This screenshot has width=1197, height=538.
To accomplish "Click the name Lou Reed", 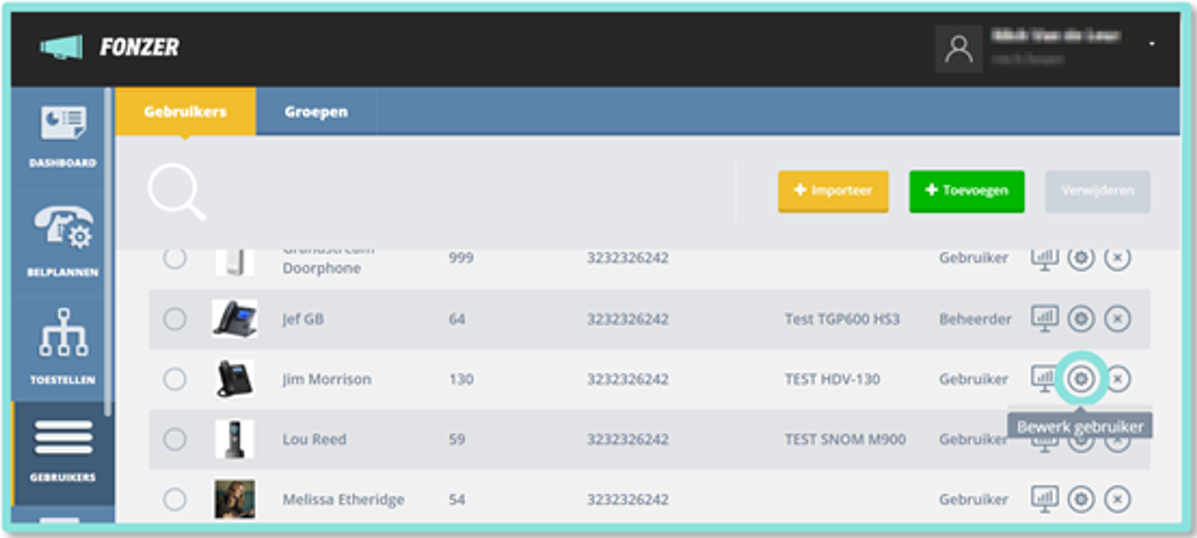I will point(314,440).
